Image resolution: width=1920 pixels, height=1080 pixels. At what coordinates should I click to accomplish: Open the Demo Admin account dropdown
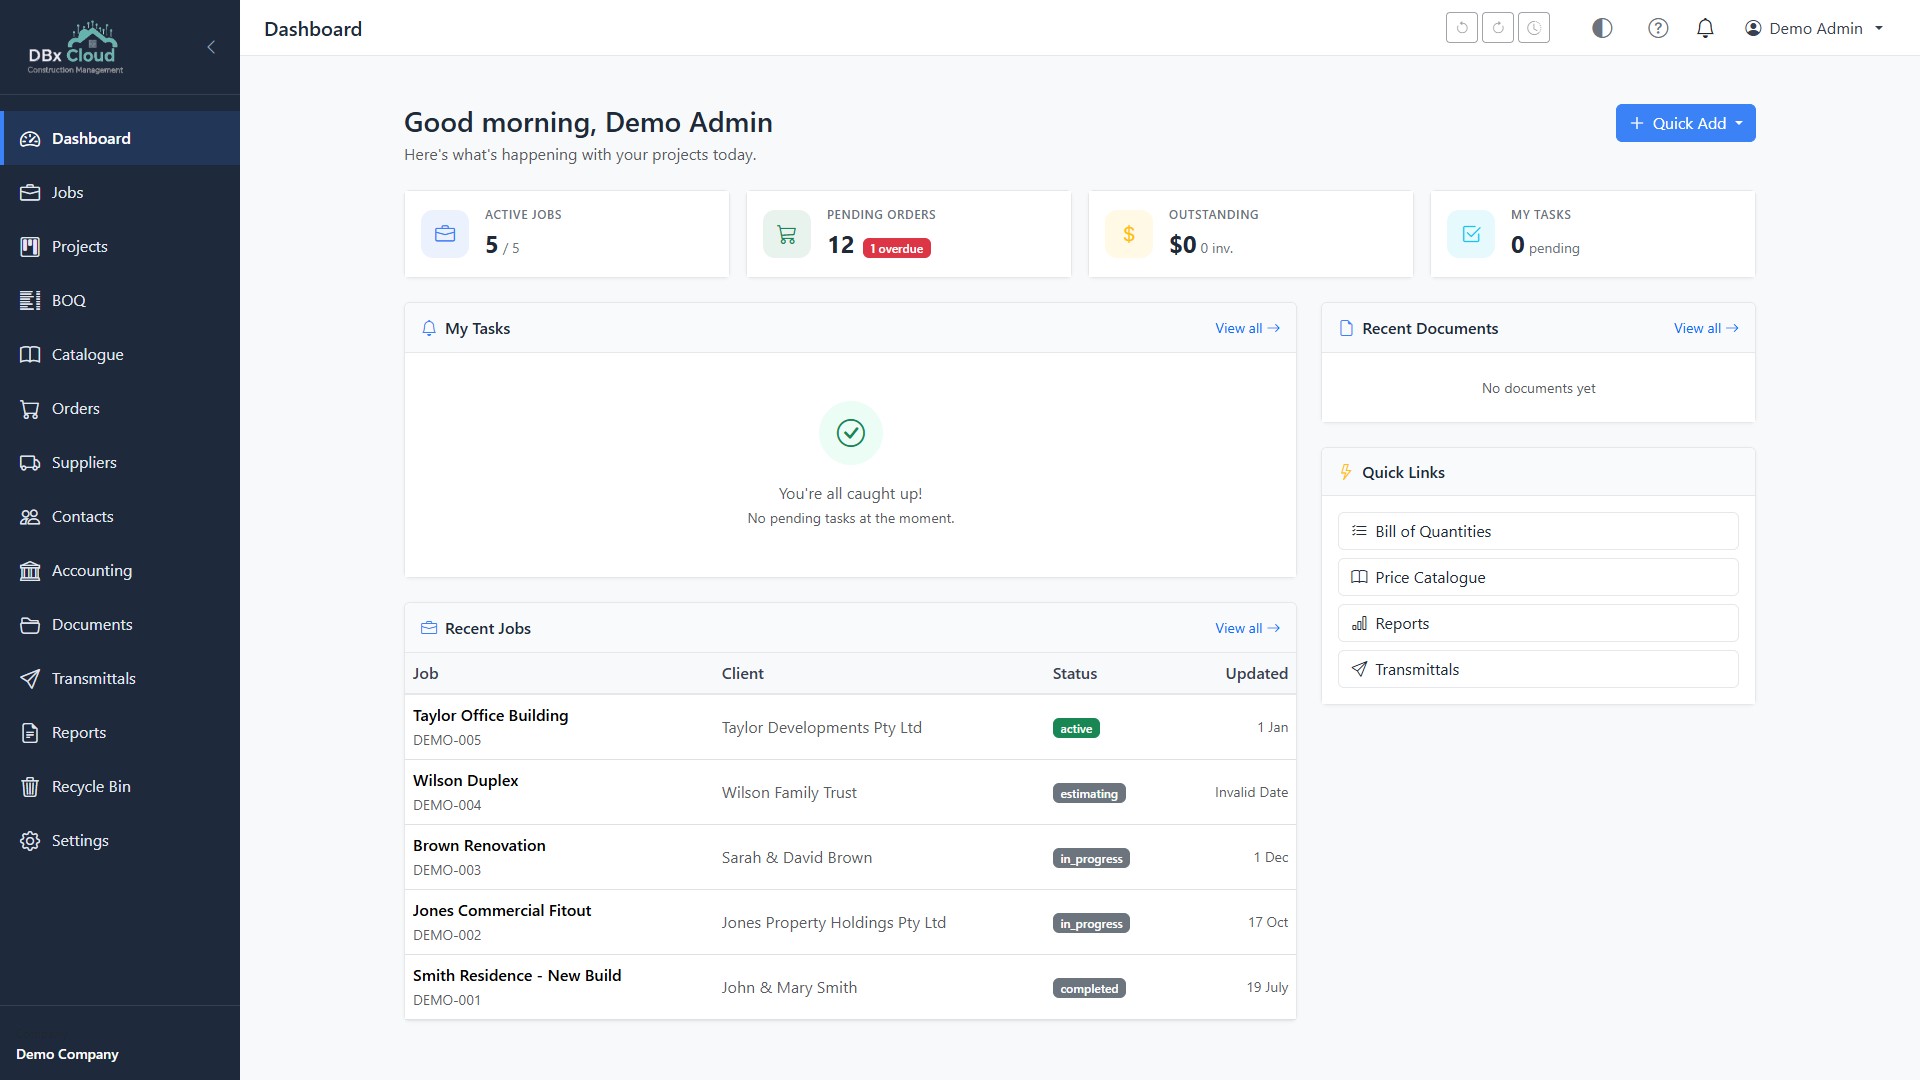pos(1813,28)
